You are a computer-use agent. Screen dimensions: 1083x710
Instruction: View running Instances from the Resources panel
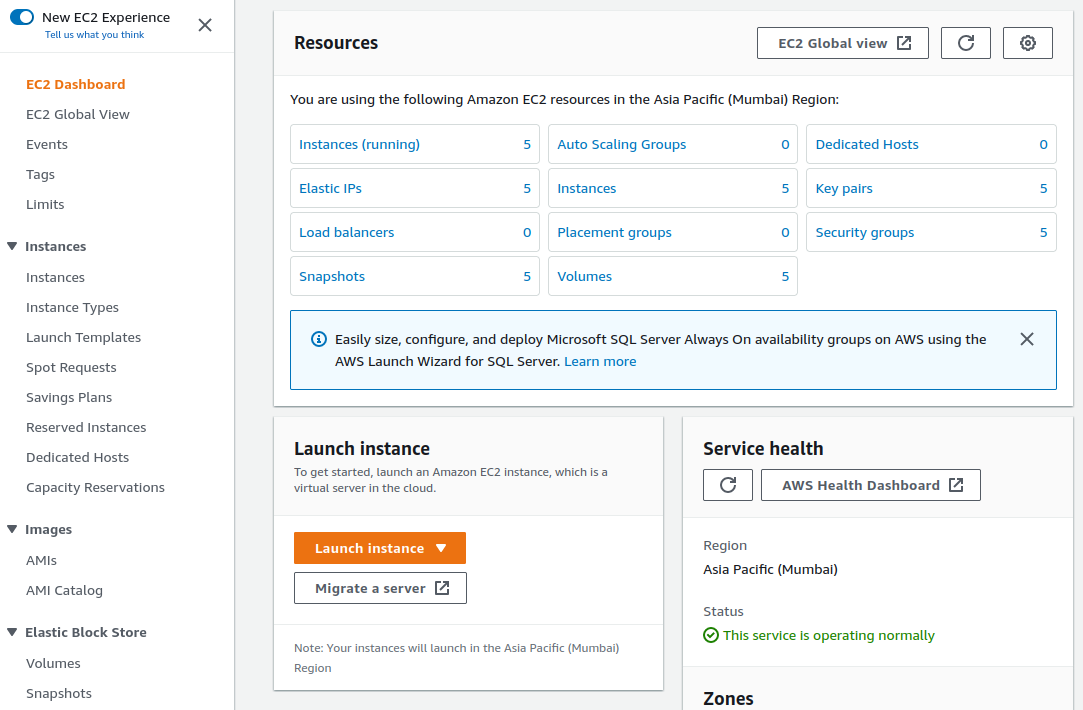pyautogui.click(x=360, y=144)
